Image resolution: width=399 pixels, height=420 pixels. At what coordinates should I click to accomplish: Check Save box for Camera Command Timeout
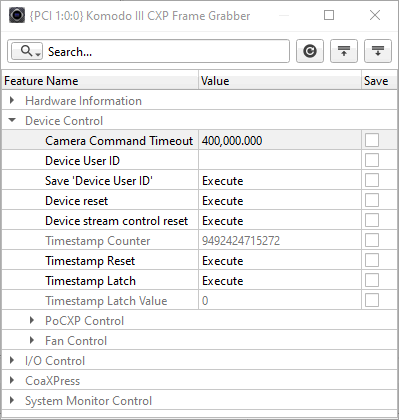click(372, 140)
